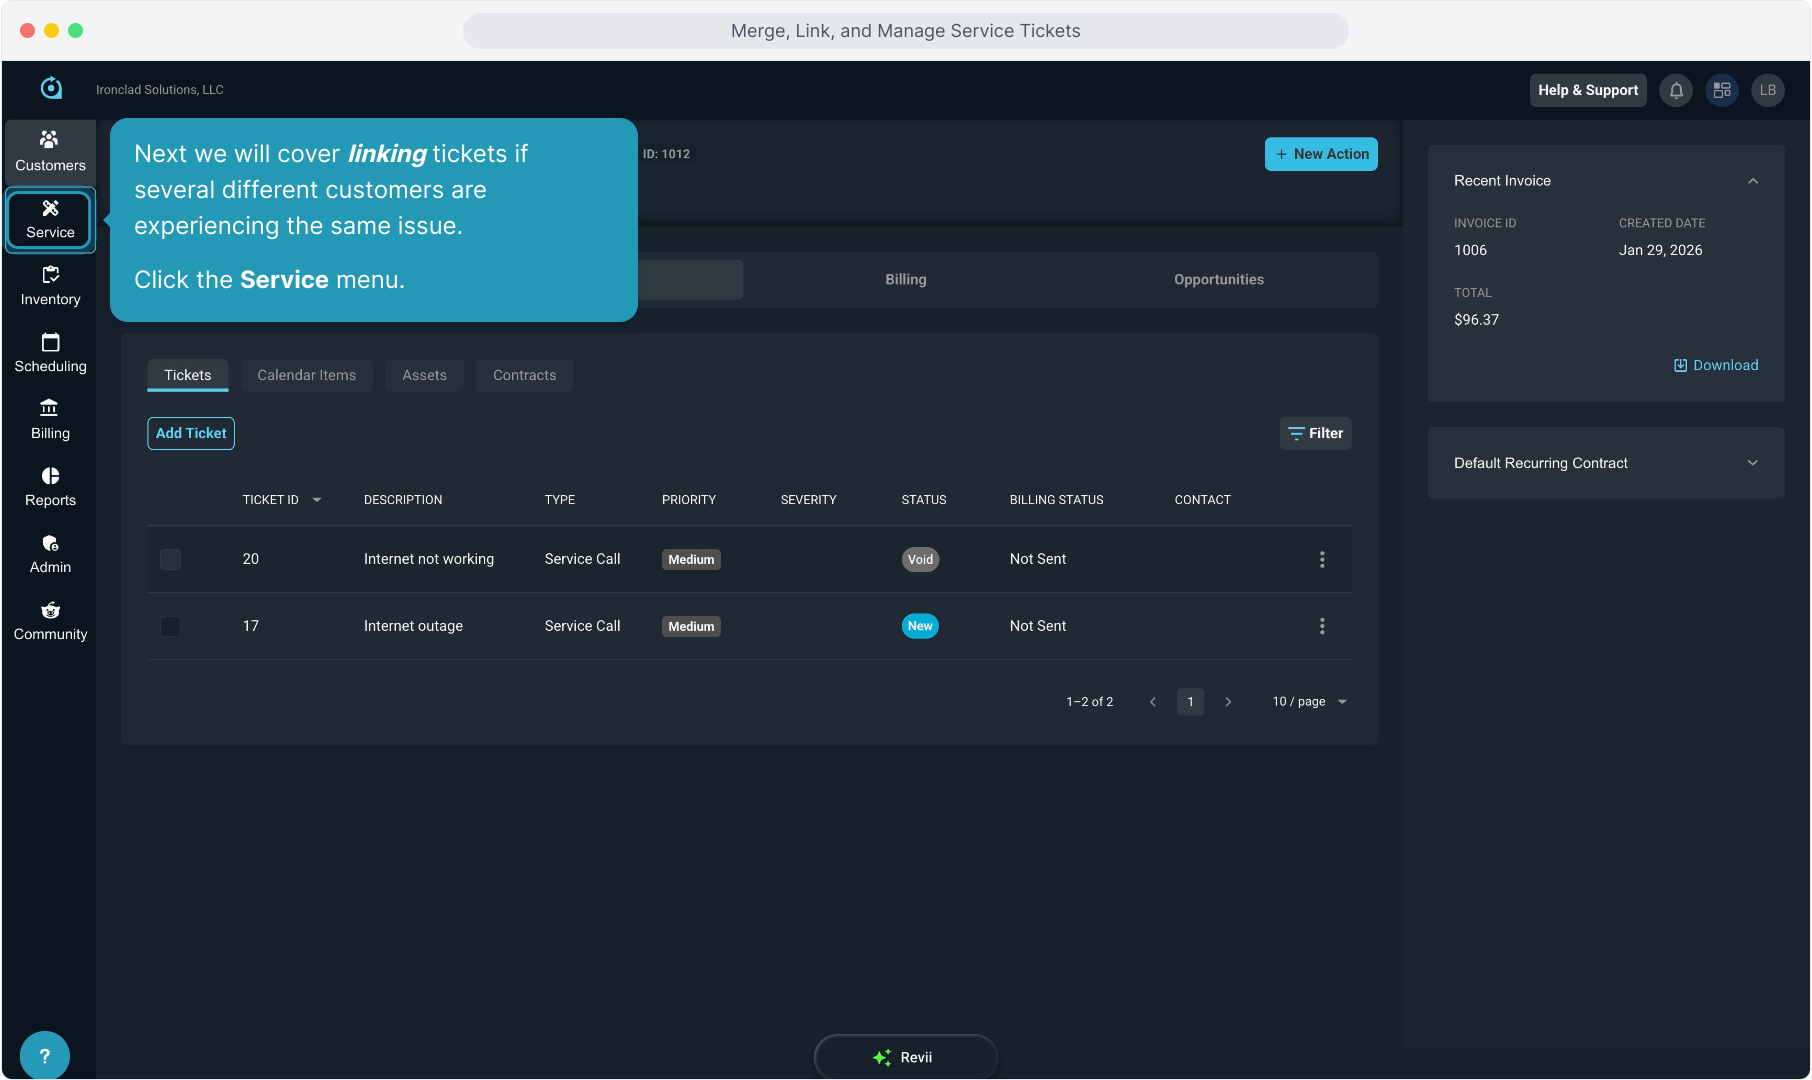Download the recent invoice
The height and width of the screenshot is (1080, 1812).
point(1715,366)
